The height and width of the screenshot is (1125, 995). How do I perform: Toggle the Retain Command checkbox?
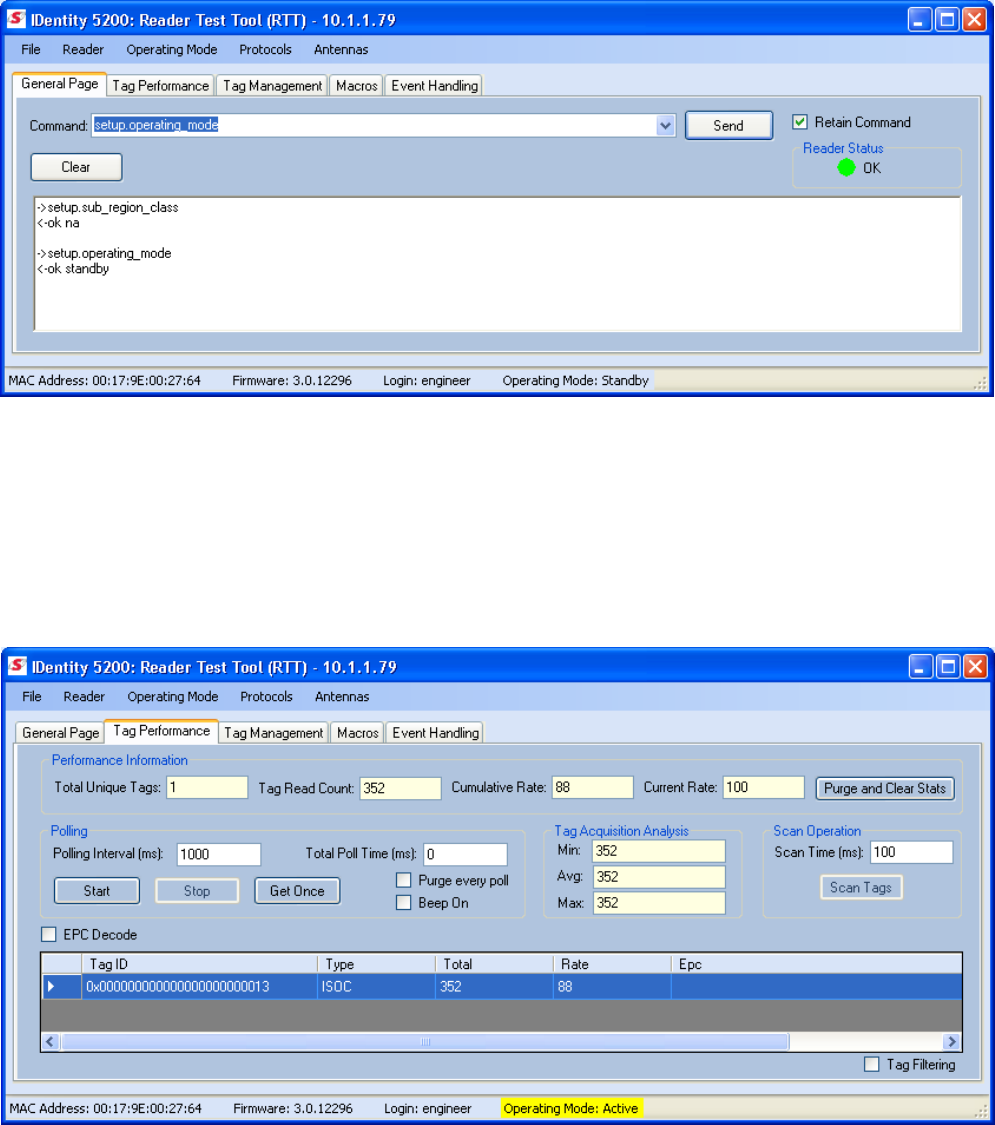800,122
